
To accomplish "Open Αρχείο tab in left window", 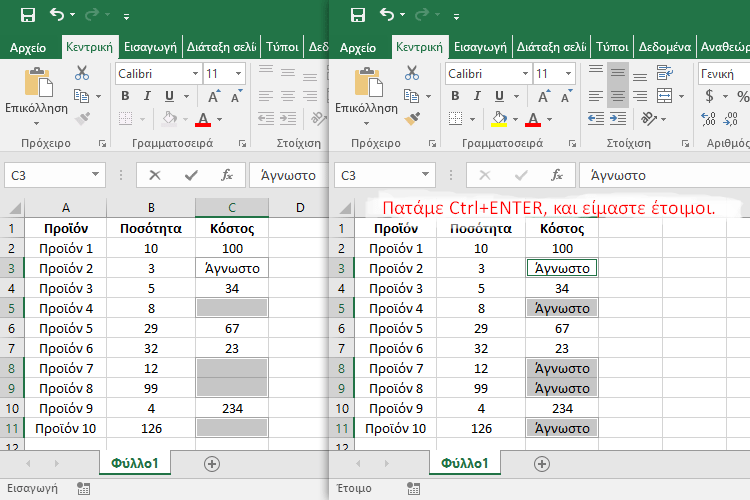I will pyautogui.click(x=28, y=47).
